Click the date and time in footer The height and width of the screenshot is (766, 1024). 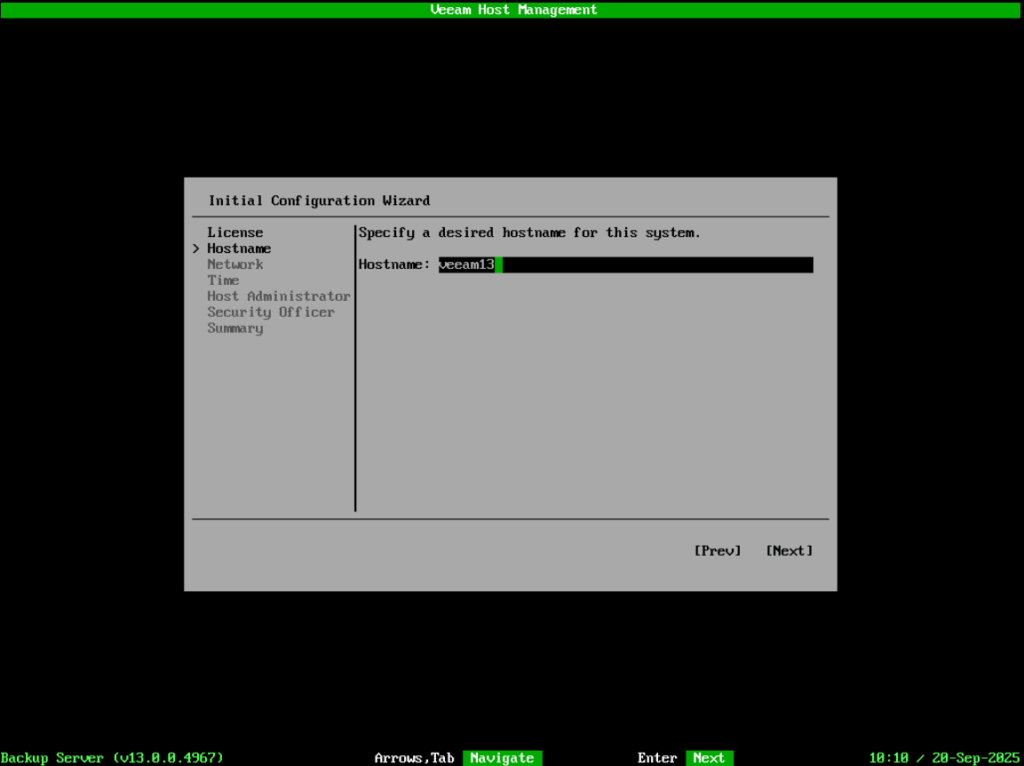[945, 758]
